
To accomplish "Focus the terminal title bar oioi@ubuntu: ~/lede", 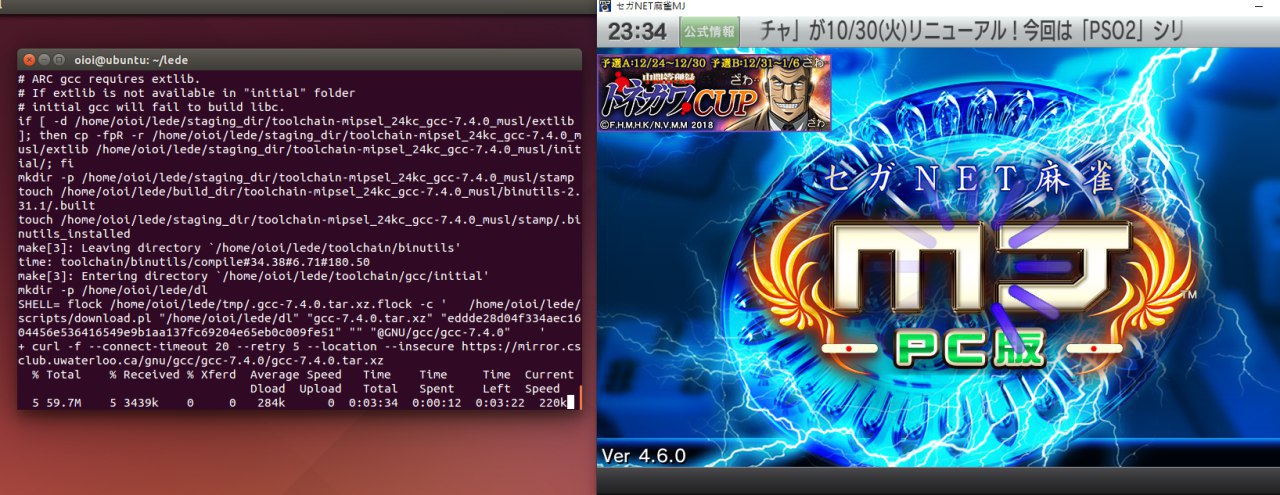I will point(300,60).
